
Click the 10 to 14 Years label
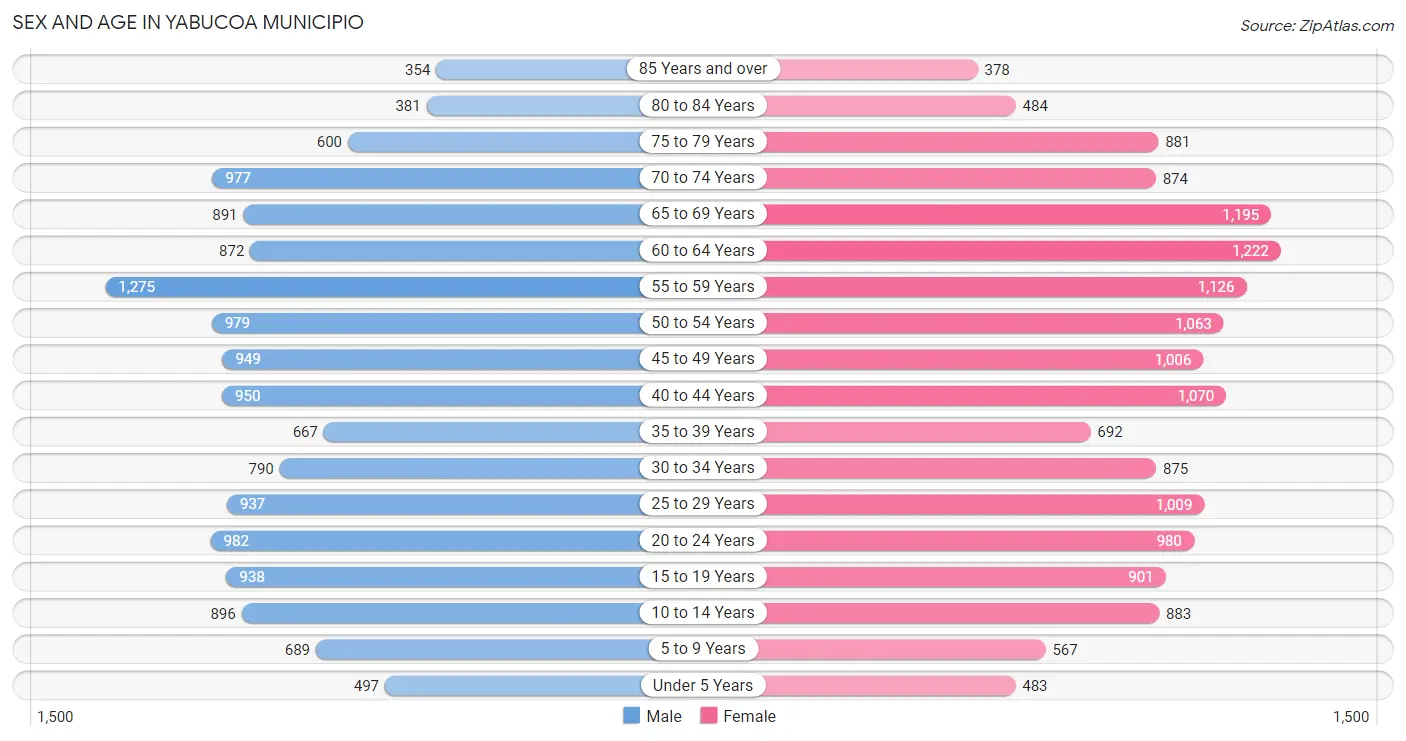point(703,613)
